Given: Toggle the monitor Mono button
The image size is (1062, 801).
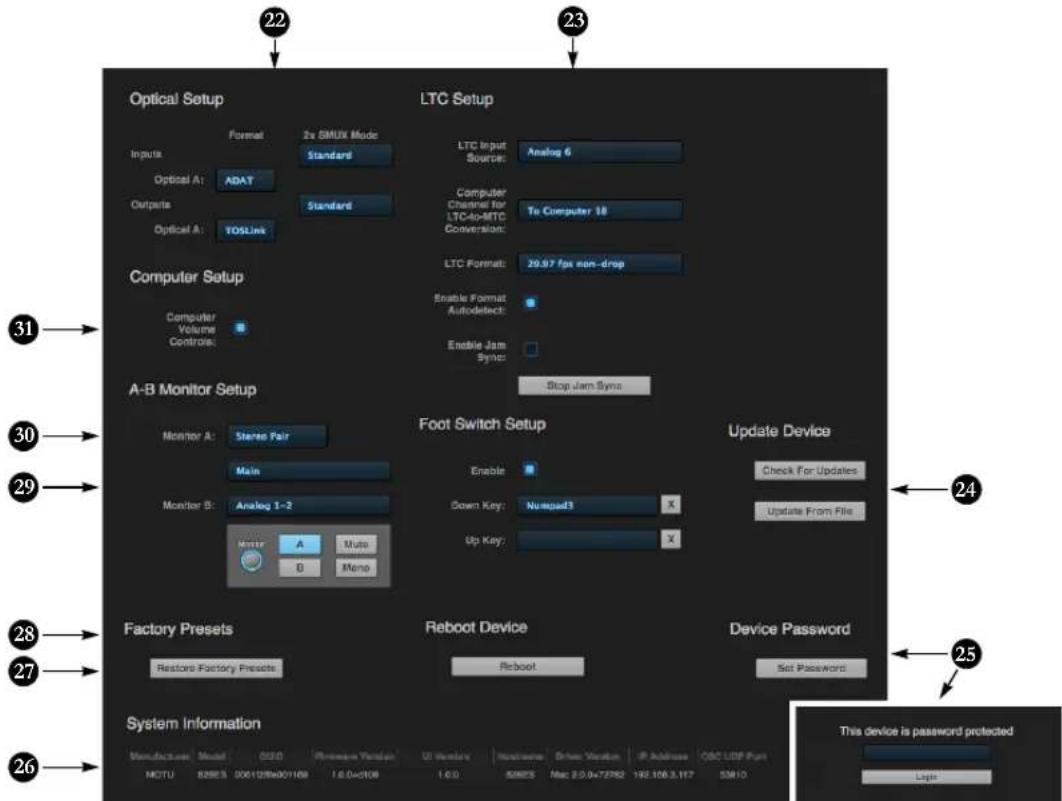Looking at the screenshot, I should 356,567.
